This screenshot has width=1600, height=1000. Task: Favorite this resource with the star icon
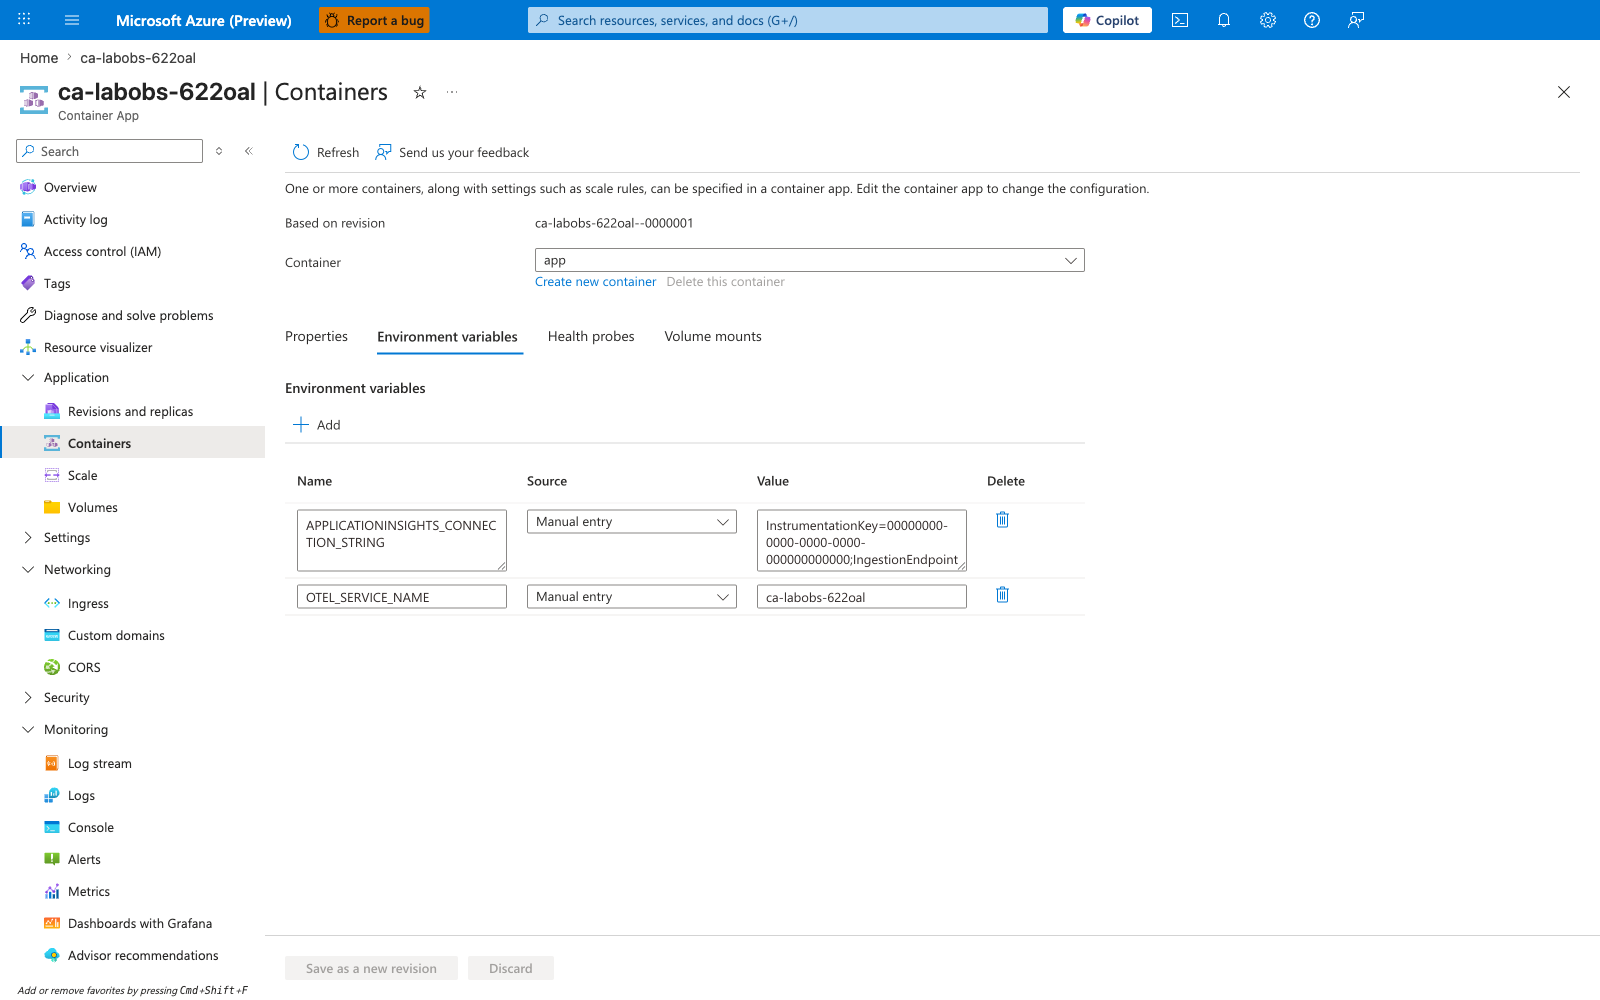pos(420,92)
